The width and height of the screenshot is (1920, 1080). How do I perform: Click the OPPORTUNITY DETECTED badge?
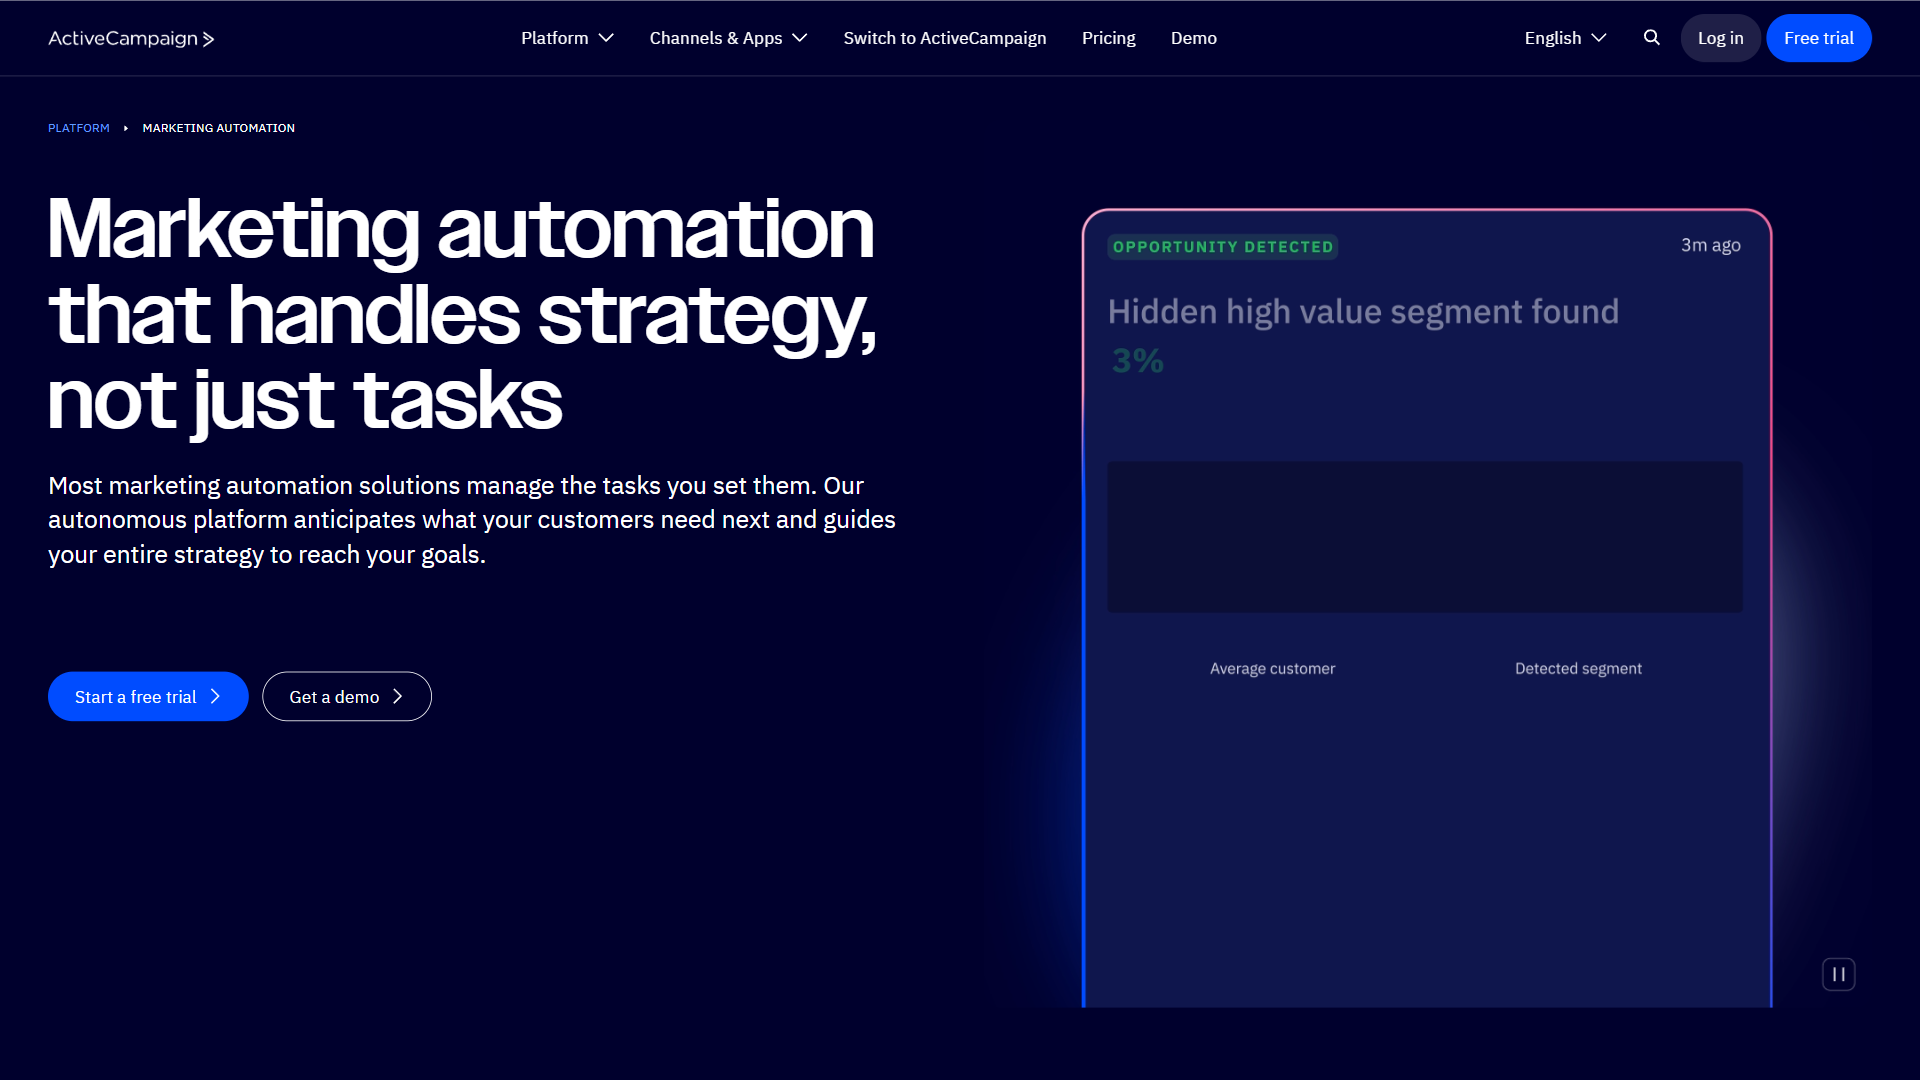[x=1222, y=247]
